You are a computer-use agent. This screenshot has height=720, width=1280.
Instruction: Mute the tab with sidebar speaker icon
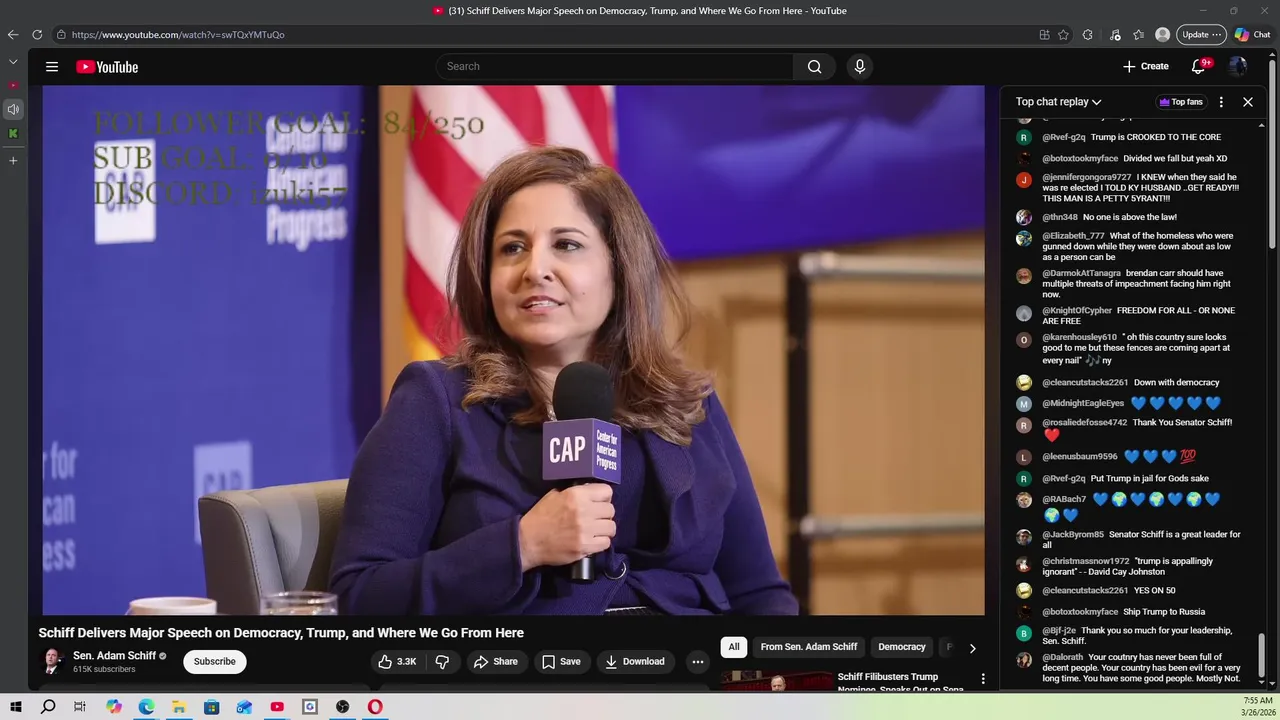13,109
